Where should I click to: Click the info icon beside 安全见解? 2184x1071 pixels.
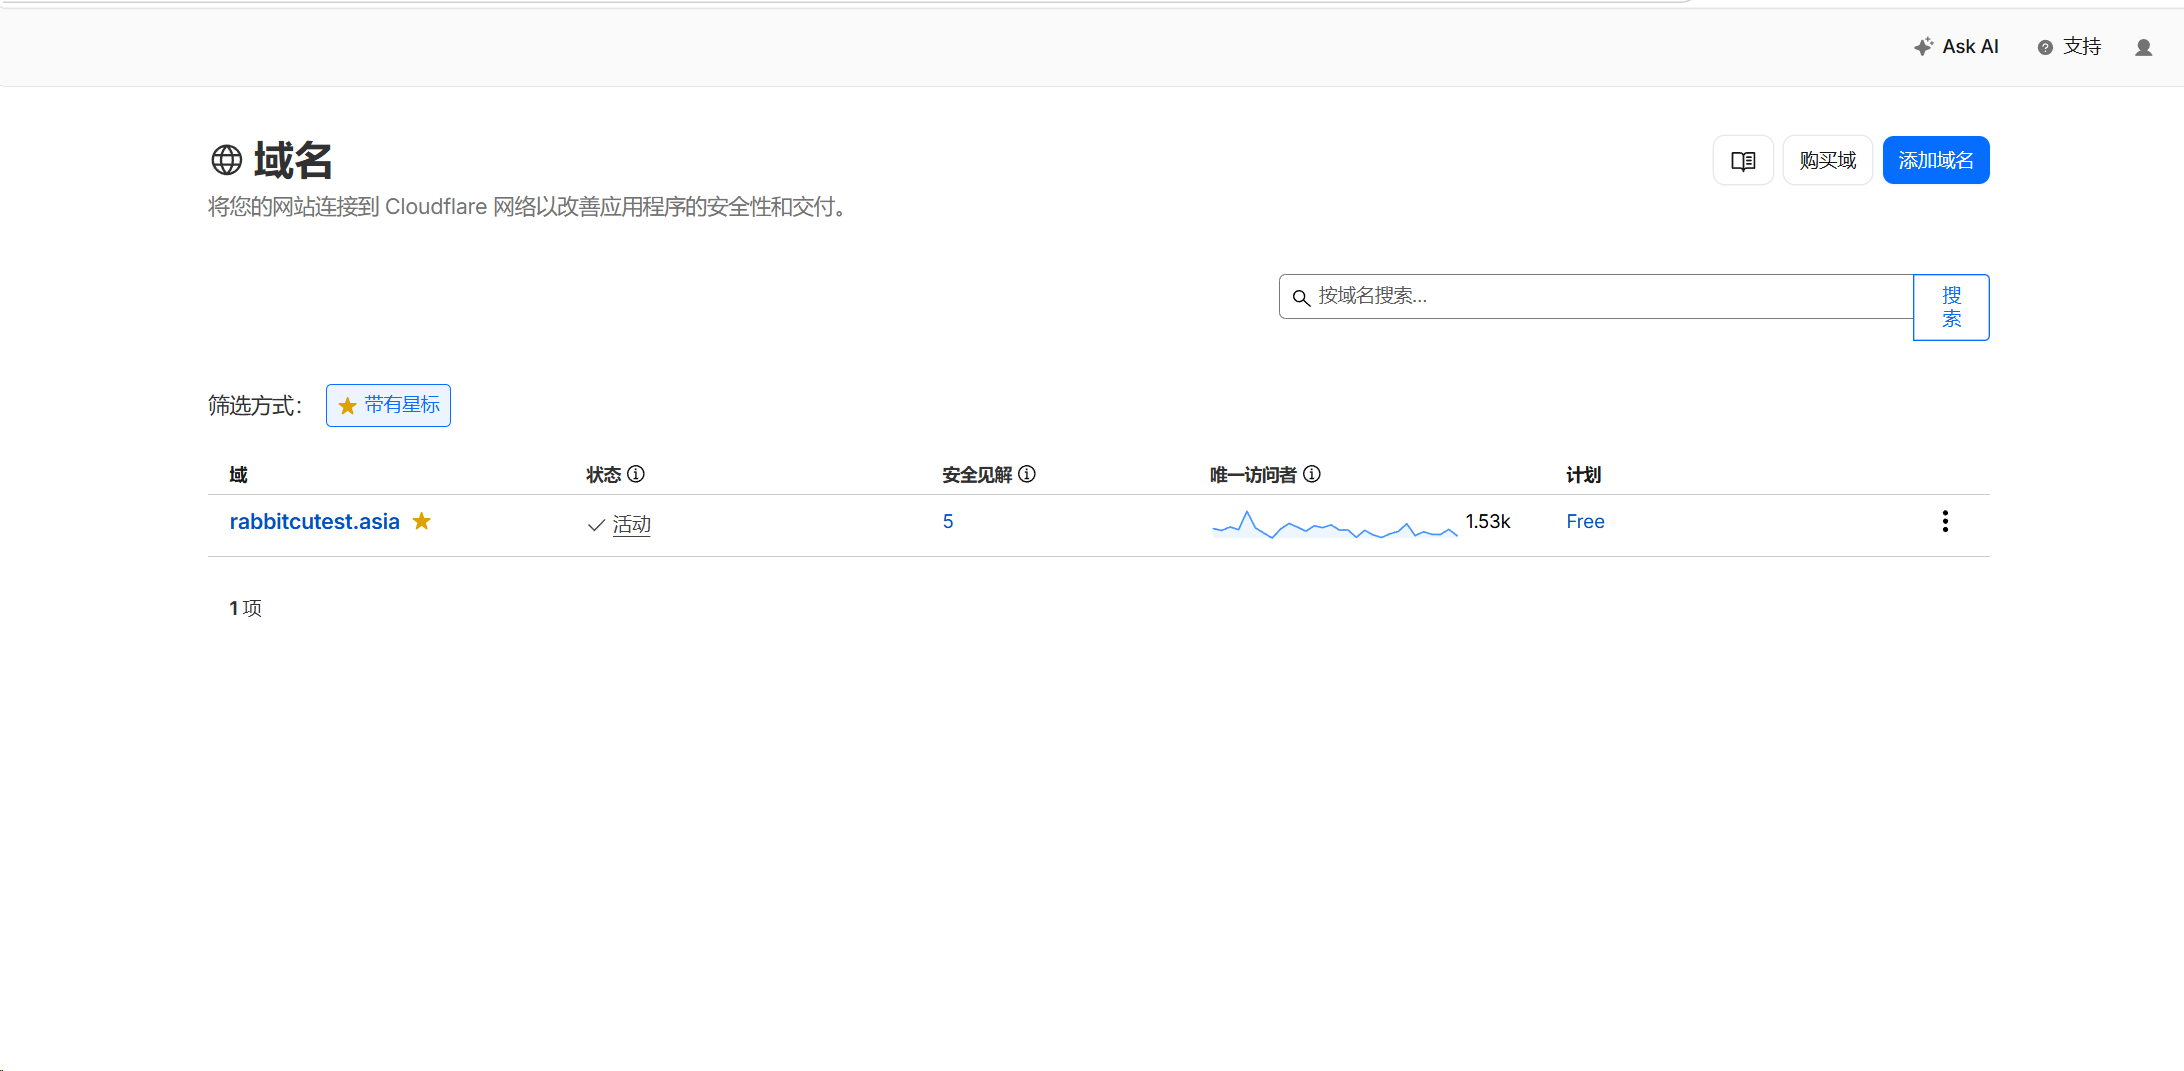1027,474
